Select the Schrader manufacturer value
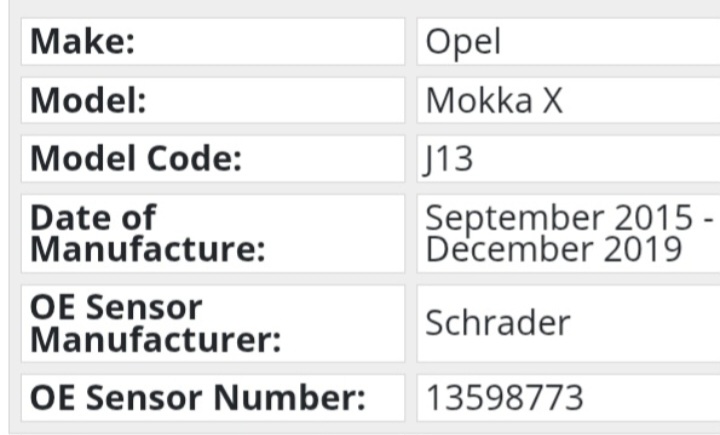 [x=498, y=323]
